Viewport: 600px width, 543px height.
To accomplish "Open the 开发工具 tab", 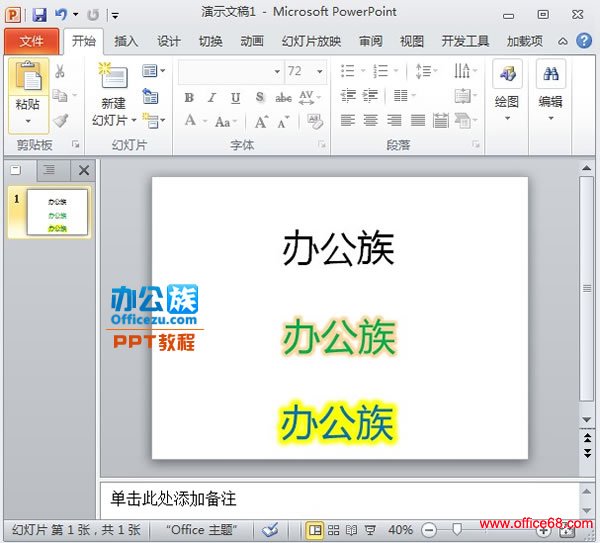I will coord(465,41).
